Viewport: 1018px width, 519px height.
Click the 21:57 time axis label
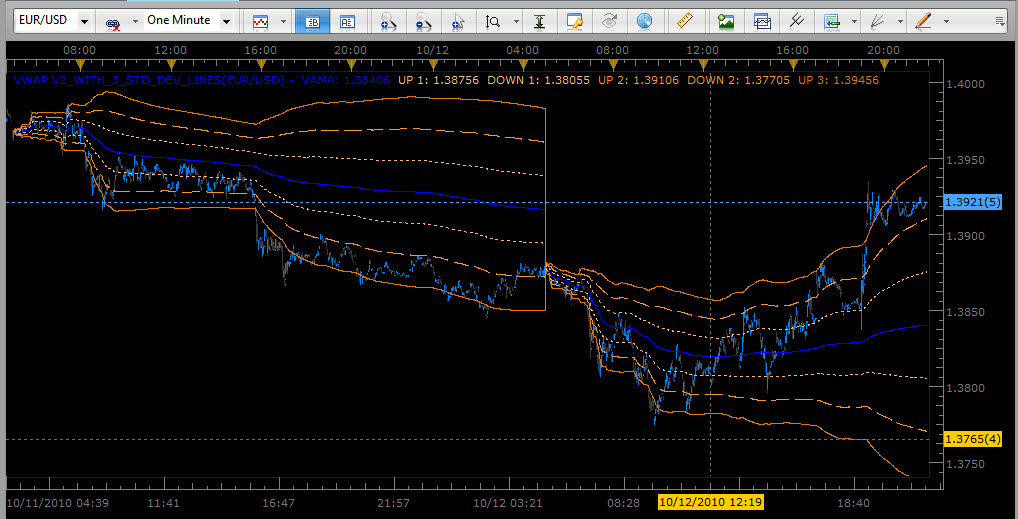click(x=393, y=503)
